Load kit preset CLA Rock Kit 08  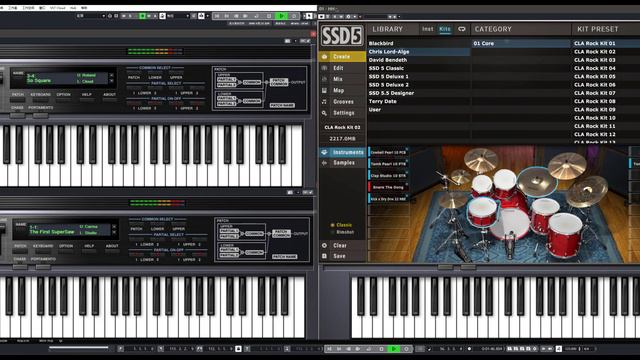tap(605, 101)
